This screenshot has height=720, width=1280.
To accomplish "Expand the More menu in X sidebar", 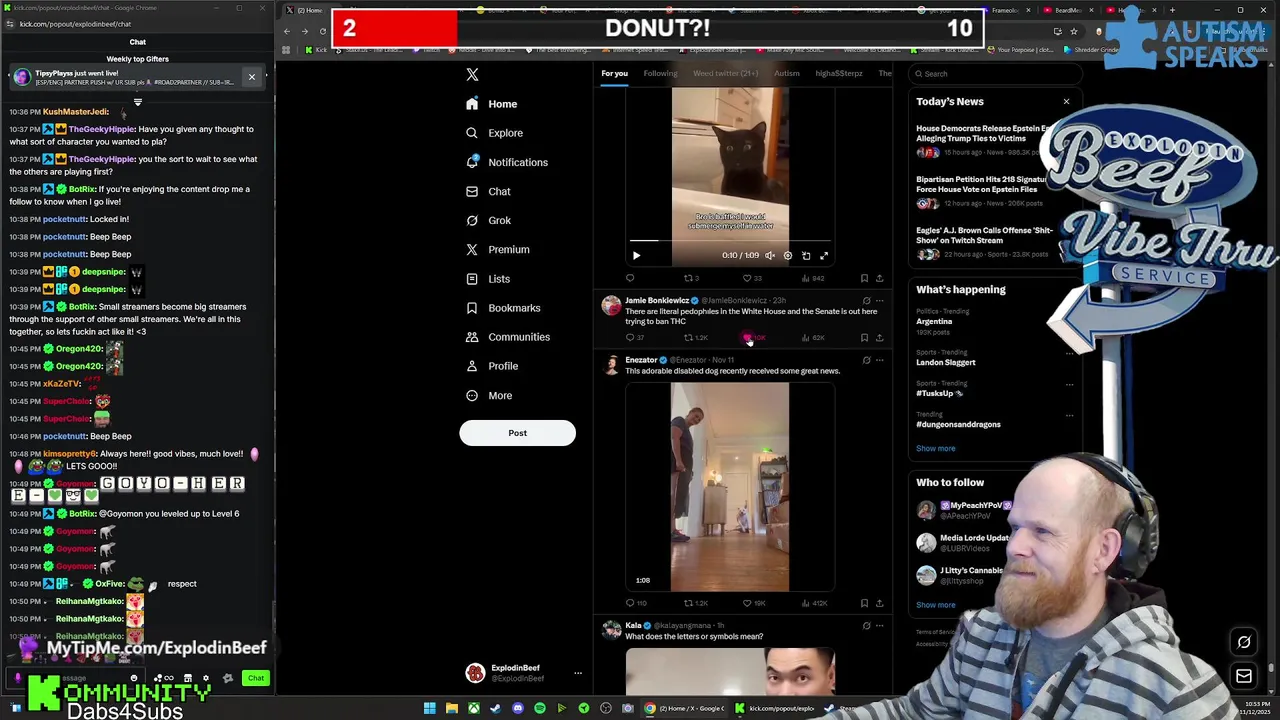I will (x=488, y=395).
